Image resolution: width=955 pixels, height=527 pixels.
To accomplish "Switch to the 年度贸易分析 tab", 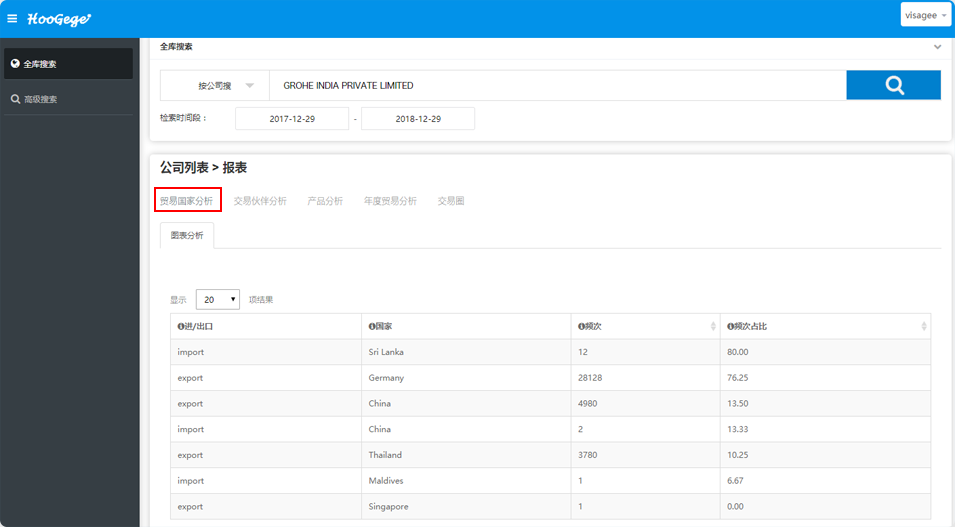I will point(390,200).
